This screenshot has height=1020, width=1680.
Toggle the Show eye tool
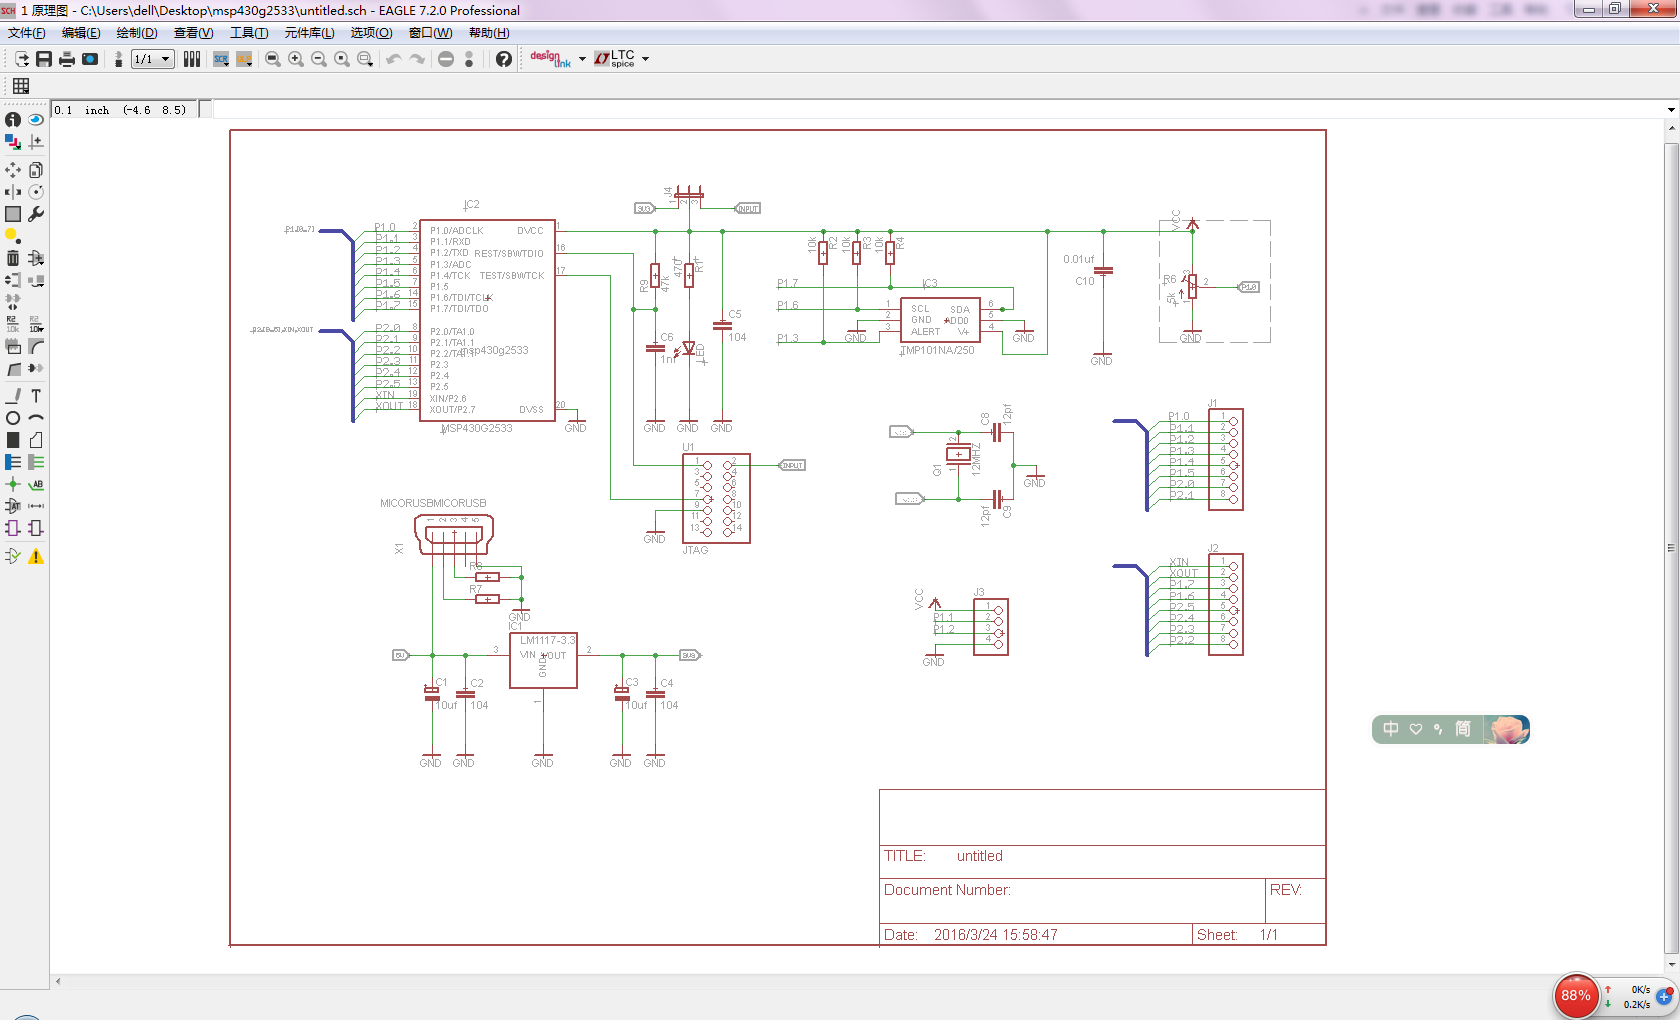36,120
